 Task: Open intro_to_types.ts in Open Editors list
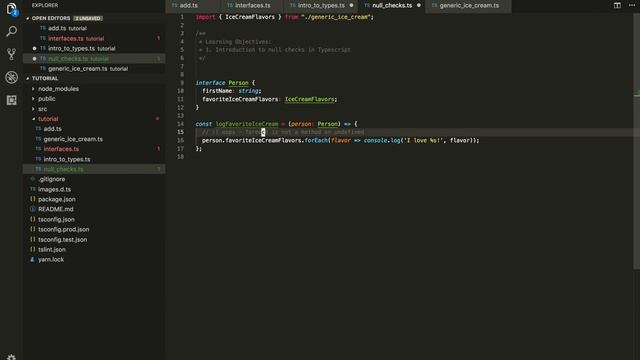[x=94, y=49]
